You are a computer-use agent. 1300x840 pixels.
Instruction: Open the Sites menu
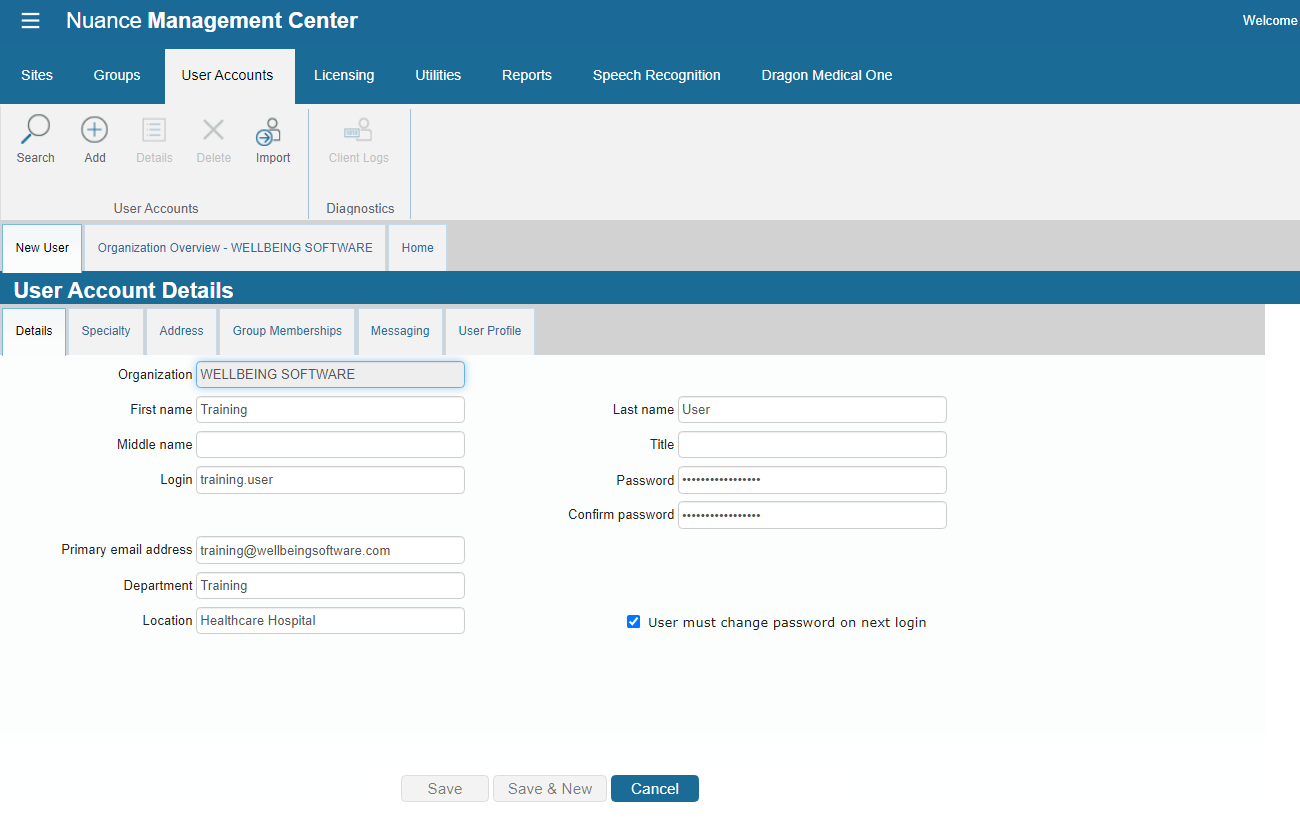pyautogui.click(x=37, y=75)
